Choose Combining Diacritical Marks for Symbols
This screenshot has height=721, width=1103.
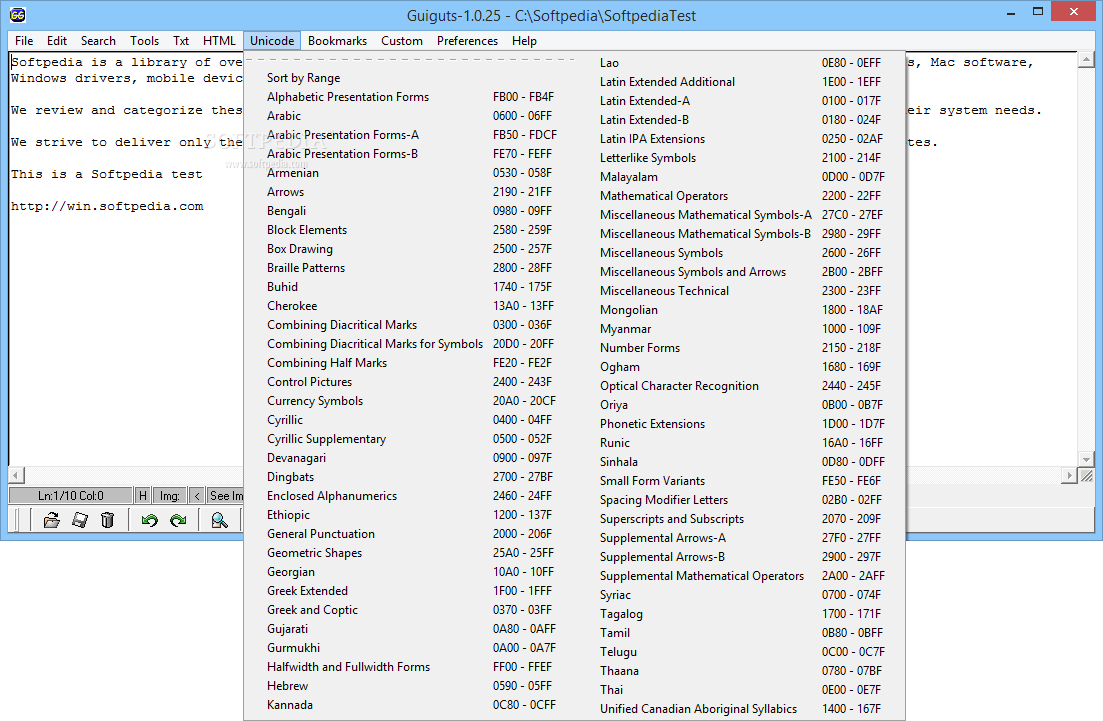413,344
